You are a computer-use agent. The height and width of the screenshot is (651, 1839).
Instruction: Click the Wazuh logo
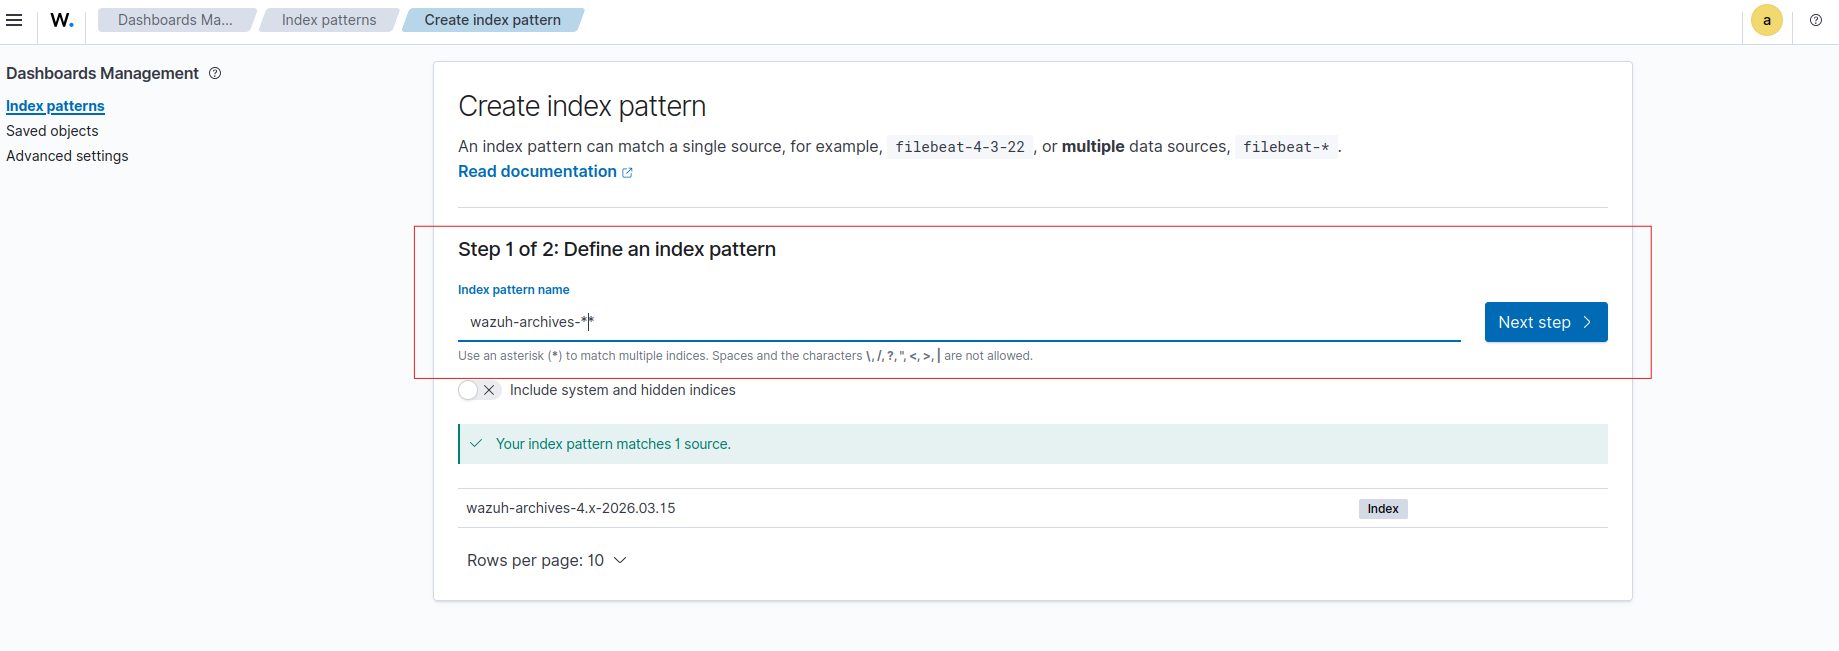point(62,20)
